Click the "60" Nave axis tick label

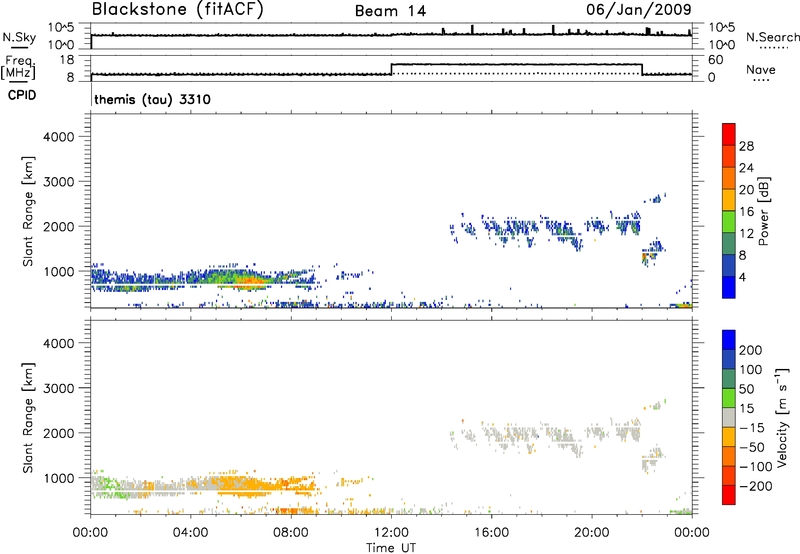click(x=715, y=60)
